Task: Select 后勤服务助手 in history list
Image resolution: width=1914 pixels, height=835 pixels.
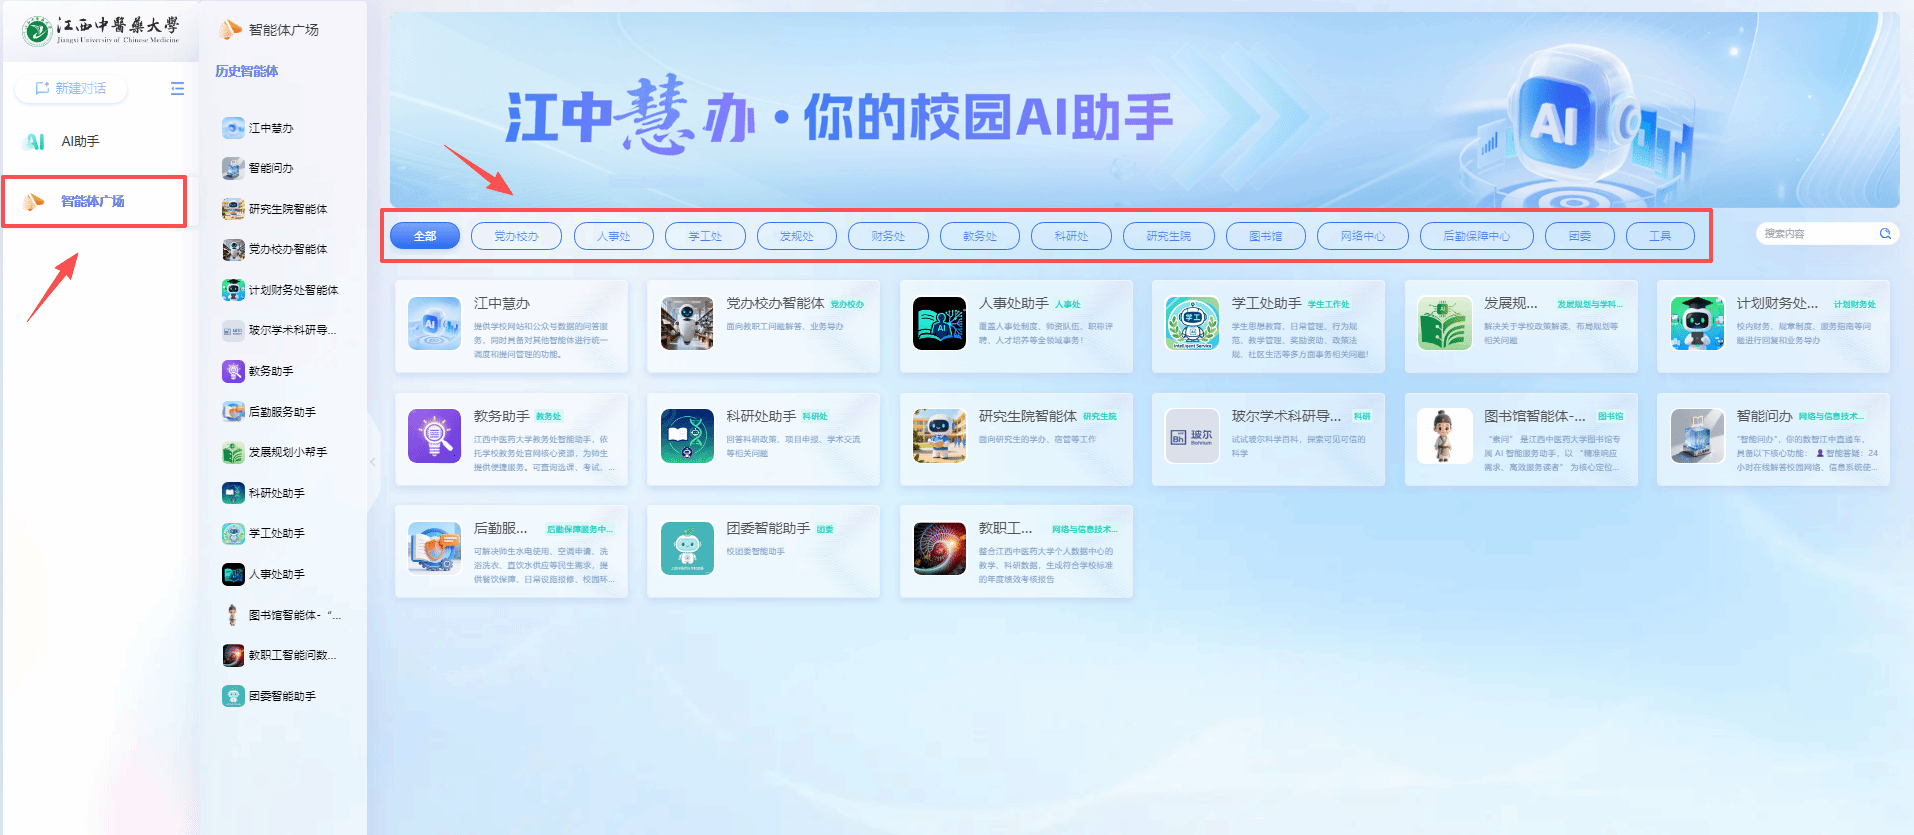Action: pyautogui.click(x=282, y=412)
